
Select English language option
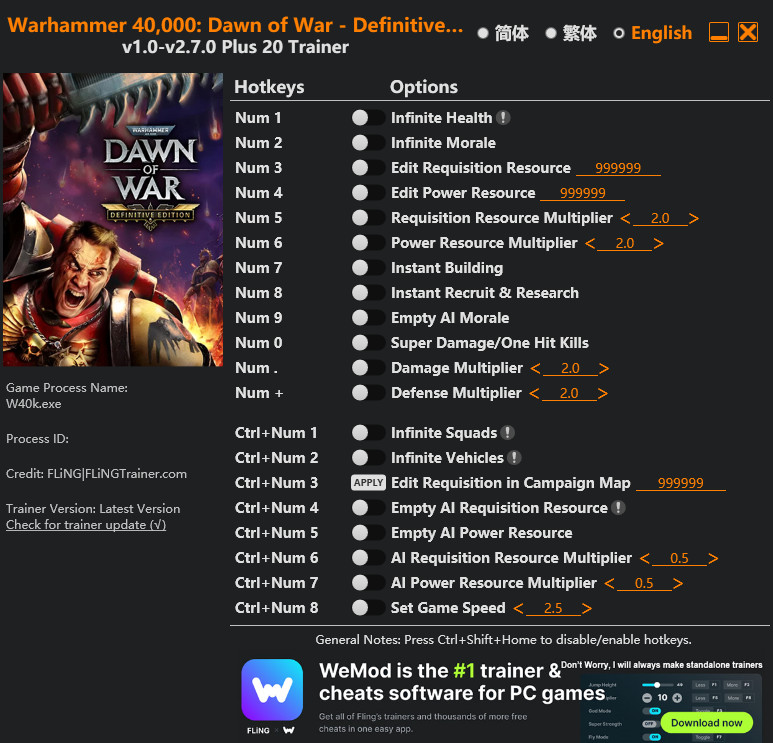[x=619, y=33]
